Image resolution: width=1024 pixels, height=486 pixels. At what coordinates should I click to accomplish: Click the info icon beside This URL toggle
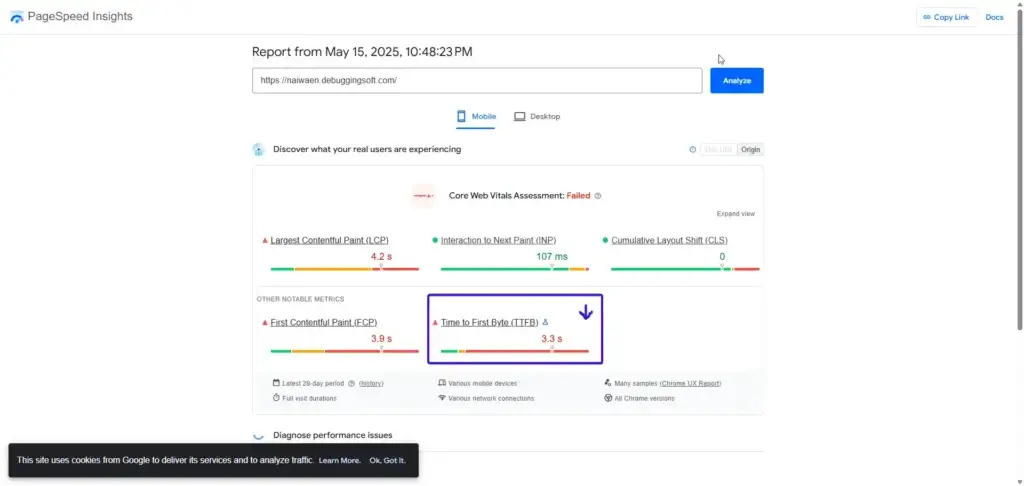pyautogui.click(x=692, y=150)
